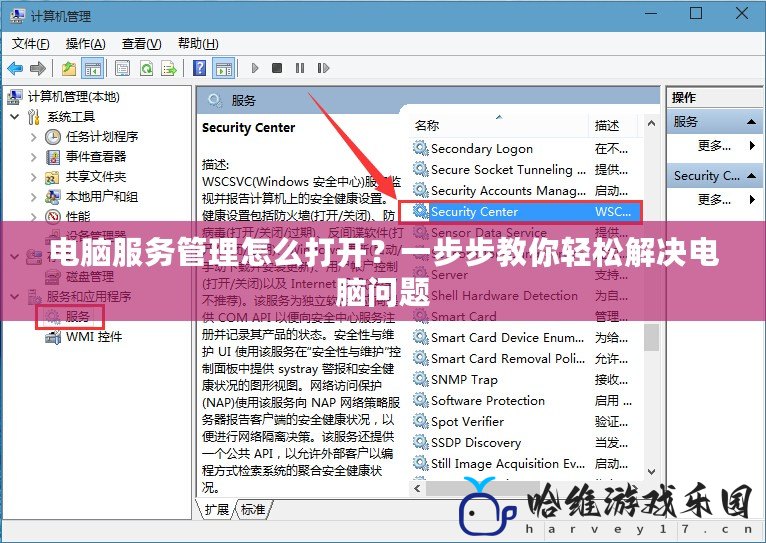The width and height of the screenshot is (766, 543).
Task: Click the Up one level folder icon
Action: click(69, 68)
